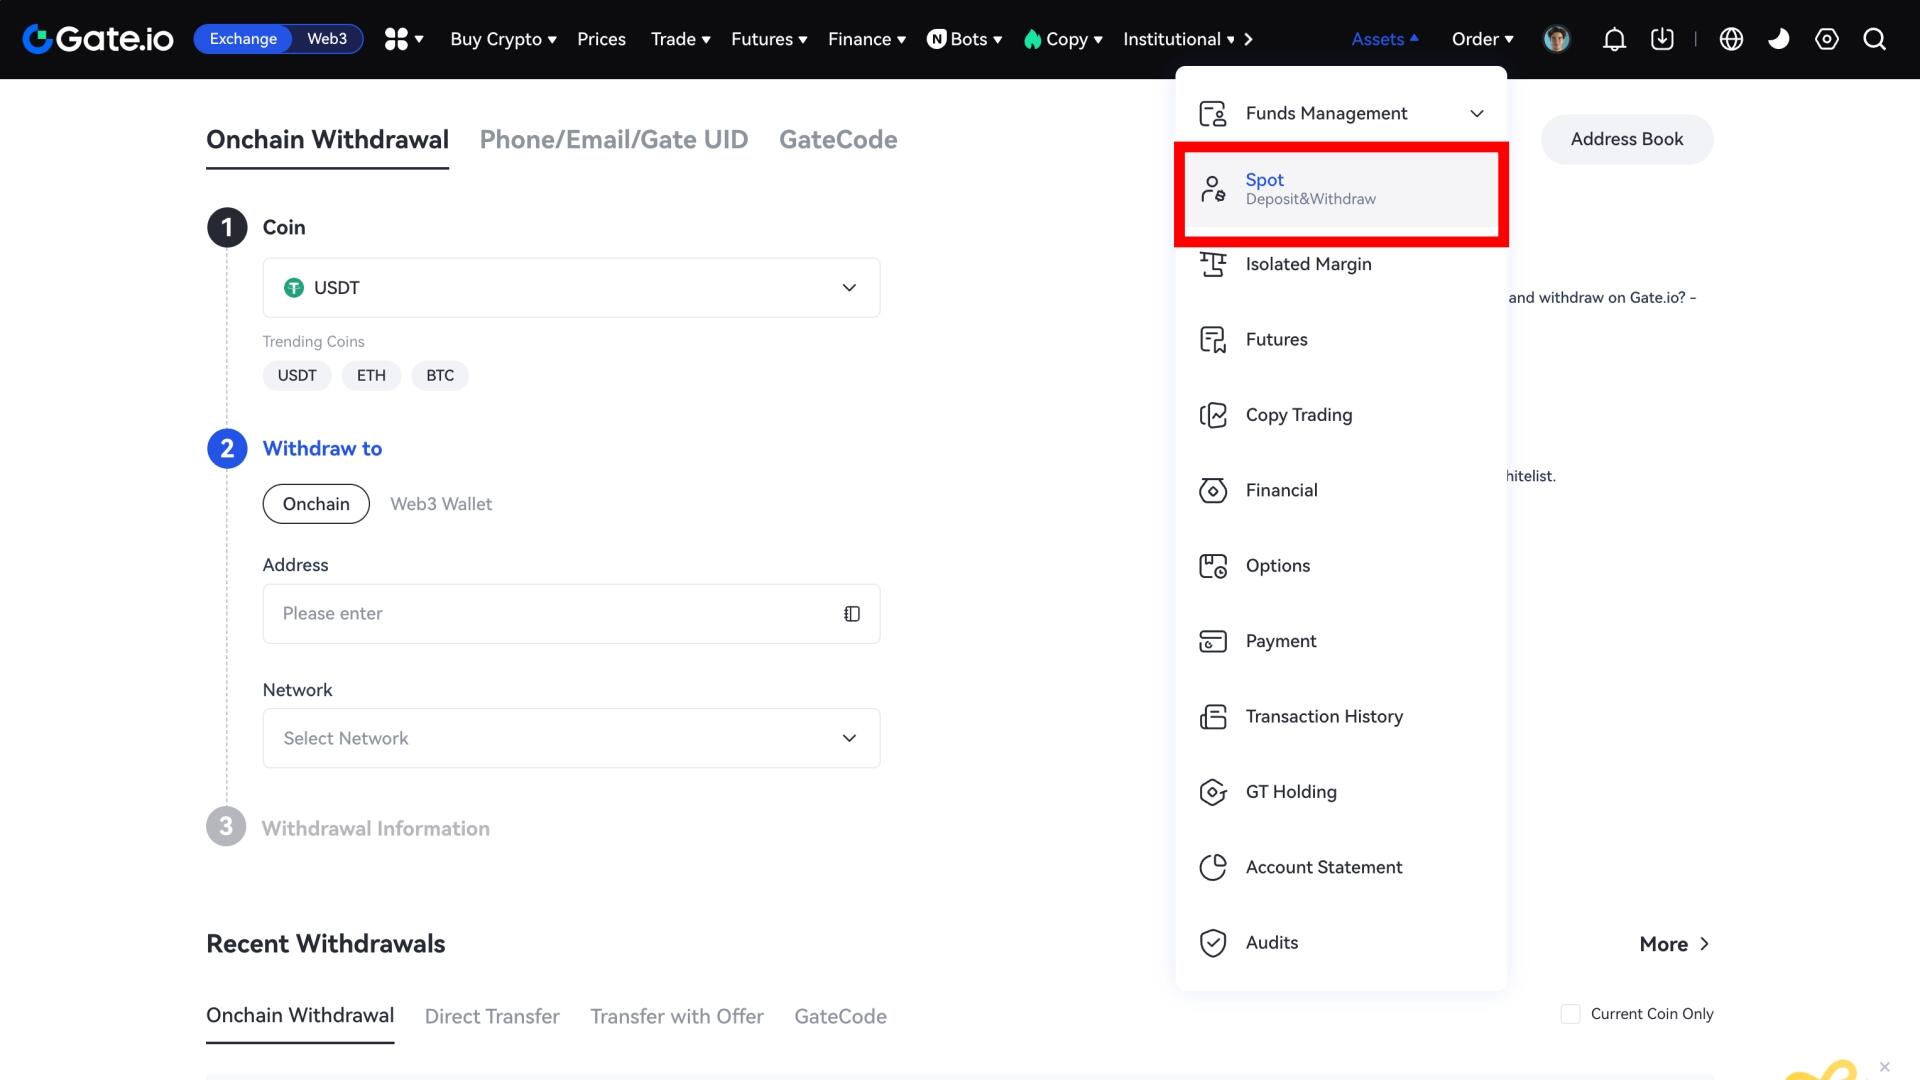Screen dimensions: 1920x1080
Task: Open the Finance dropdown menu
Action: 866,39
